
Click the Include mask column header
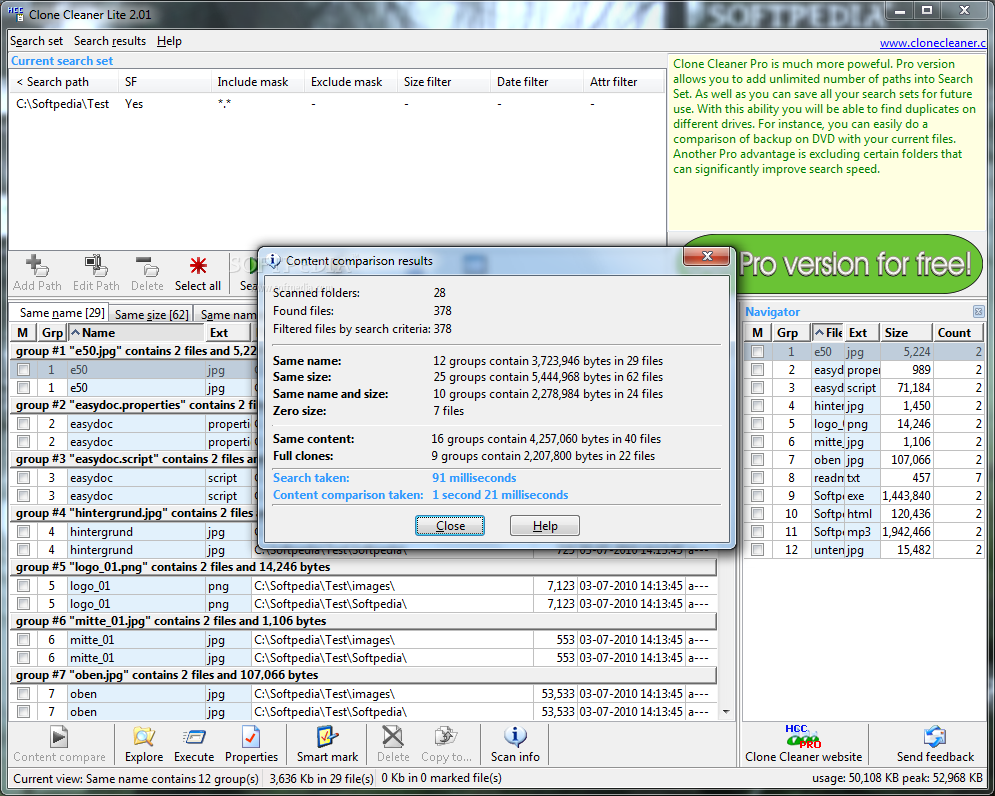258,82
